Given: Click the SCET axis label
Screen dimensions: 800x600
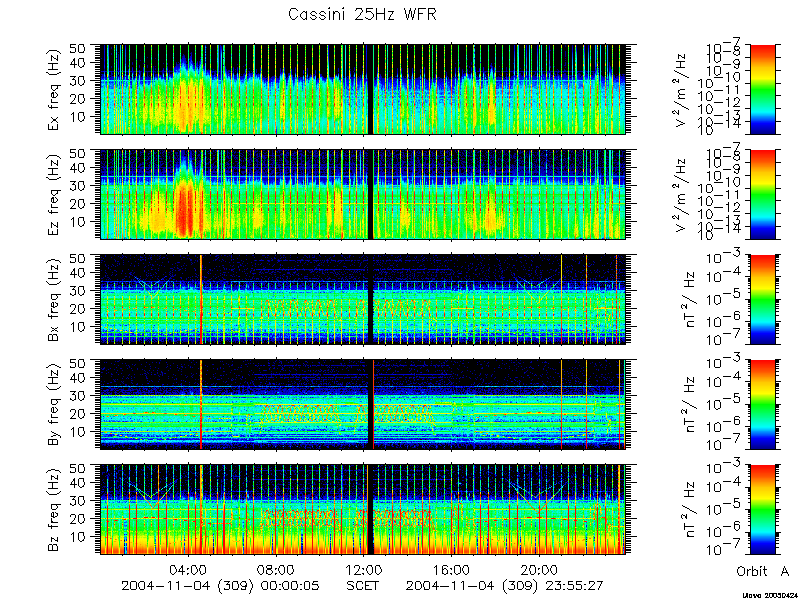Looking at the screenshot, I should point(363,585).
